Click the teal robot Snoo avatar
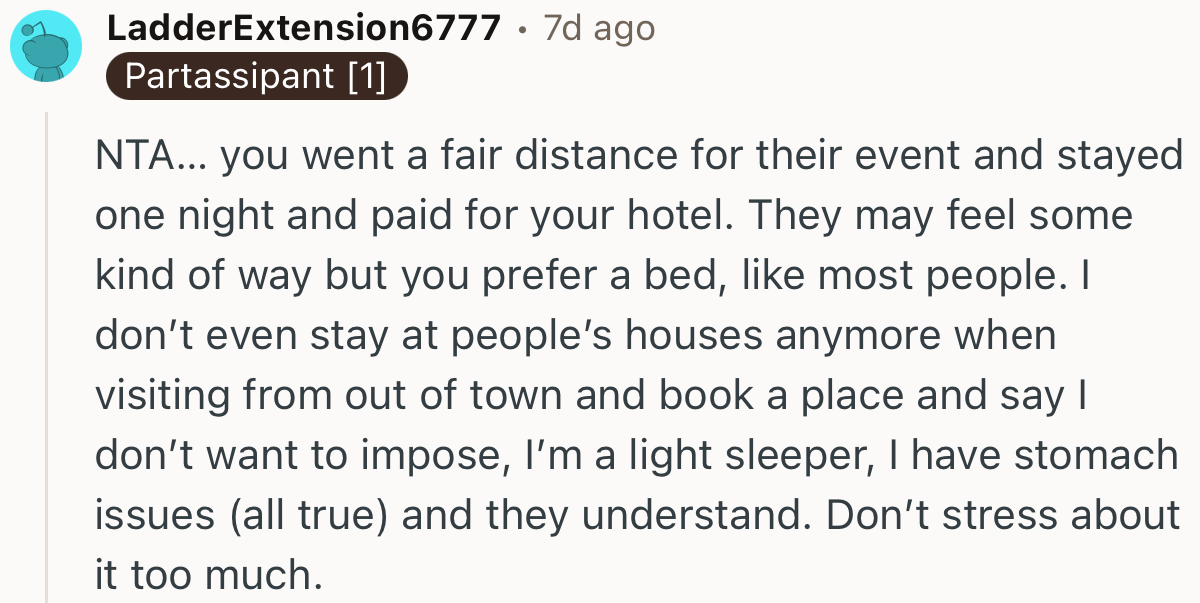The width and height of the screenshot is (1200, 603). pos(46,45)
